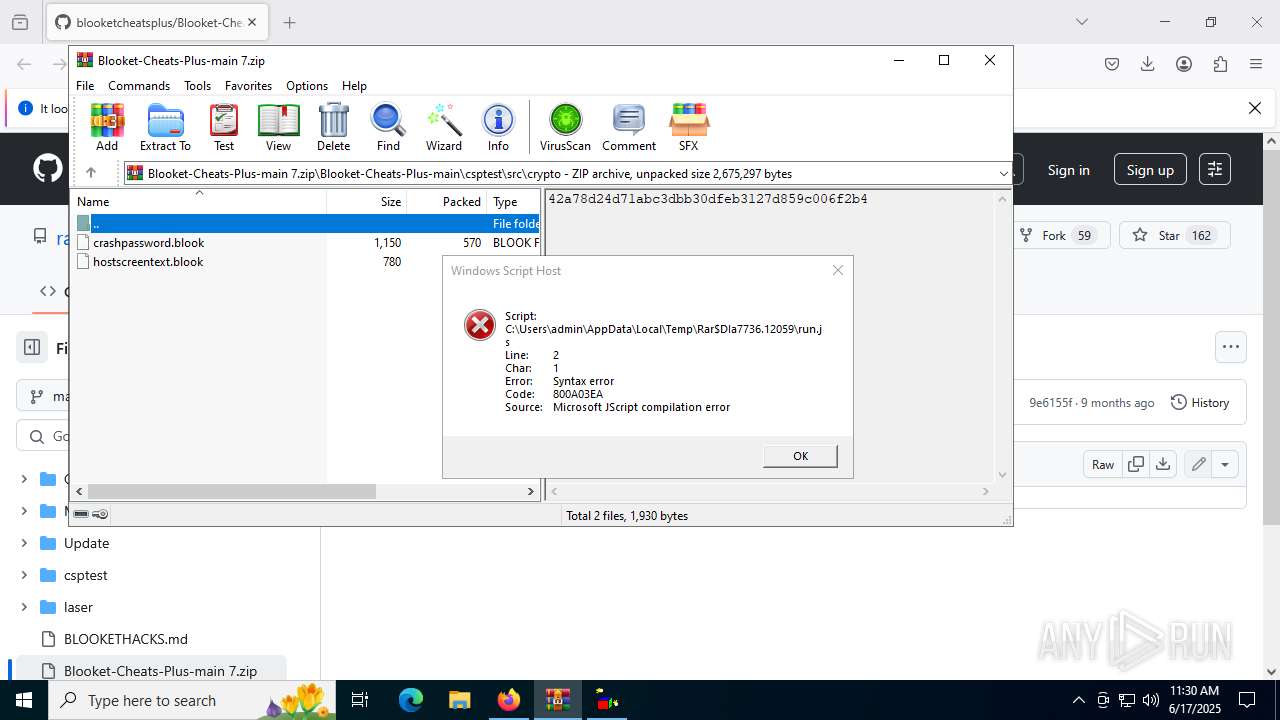Select the hostscreentext.blook file
Viewport: 1280px width, 720px height.
(x=148, y=262)
